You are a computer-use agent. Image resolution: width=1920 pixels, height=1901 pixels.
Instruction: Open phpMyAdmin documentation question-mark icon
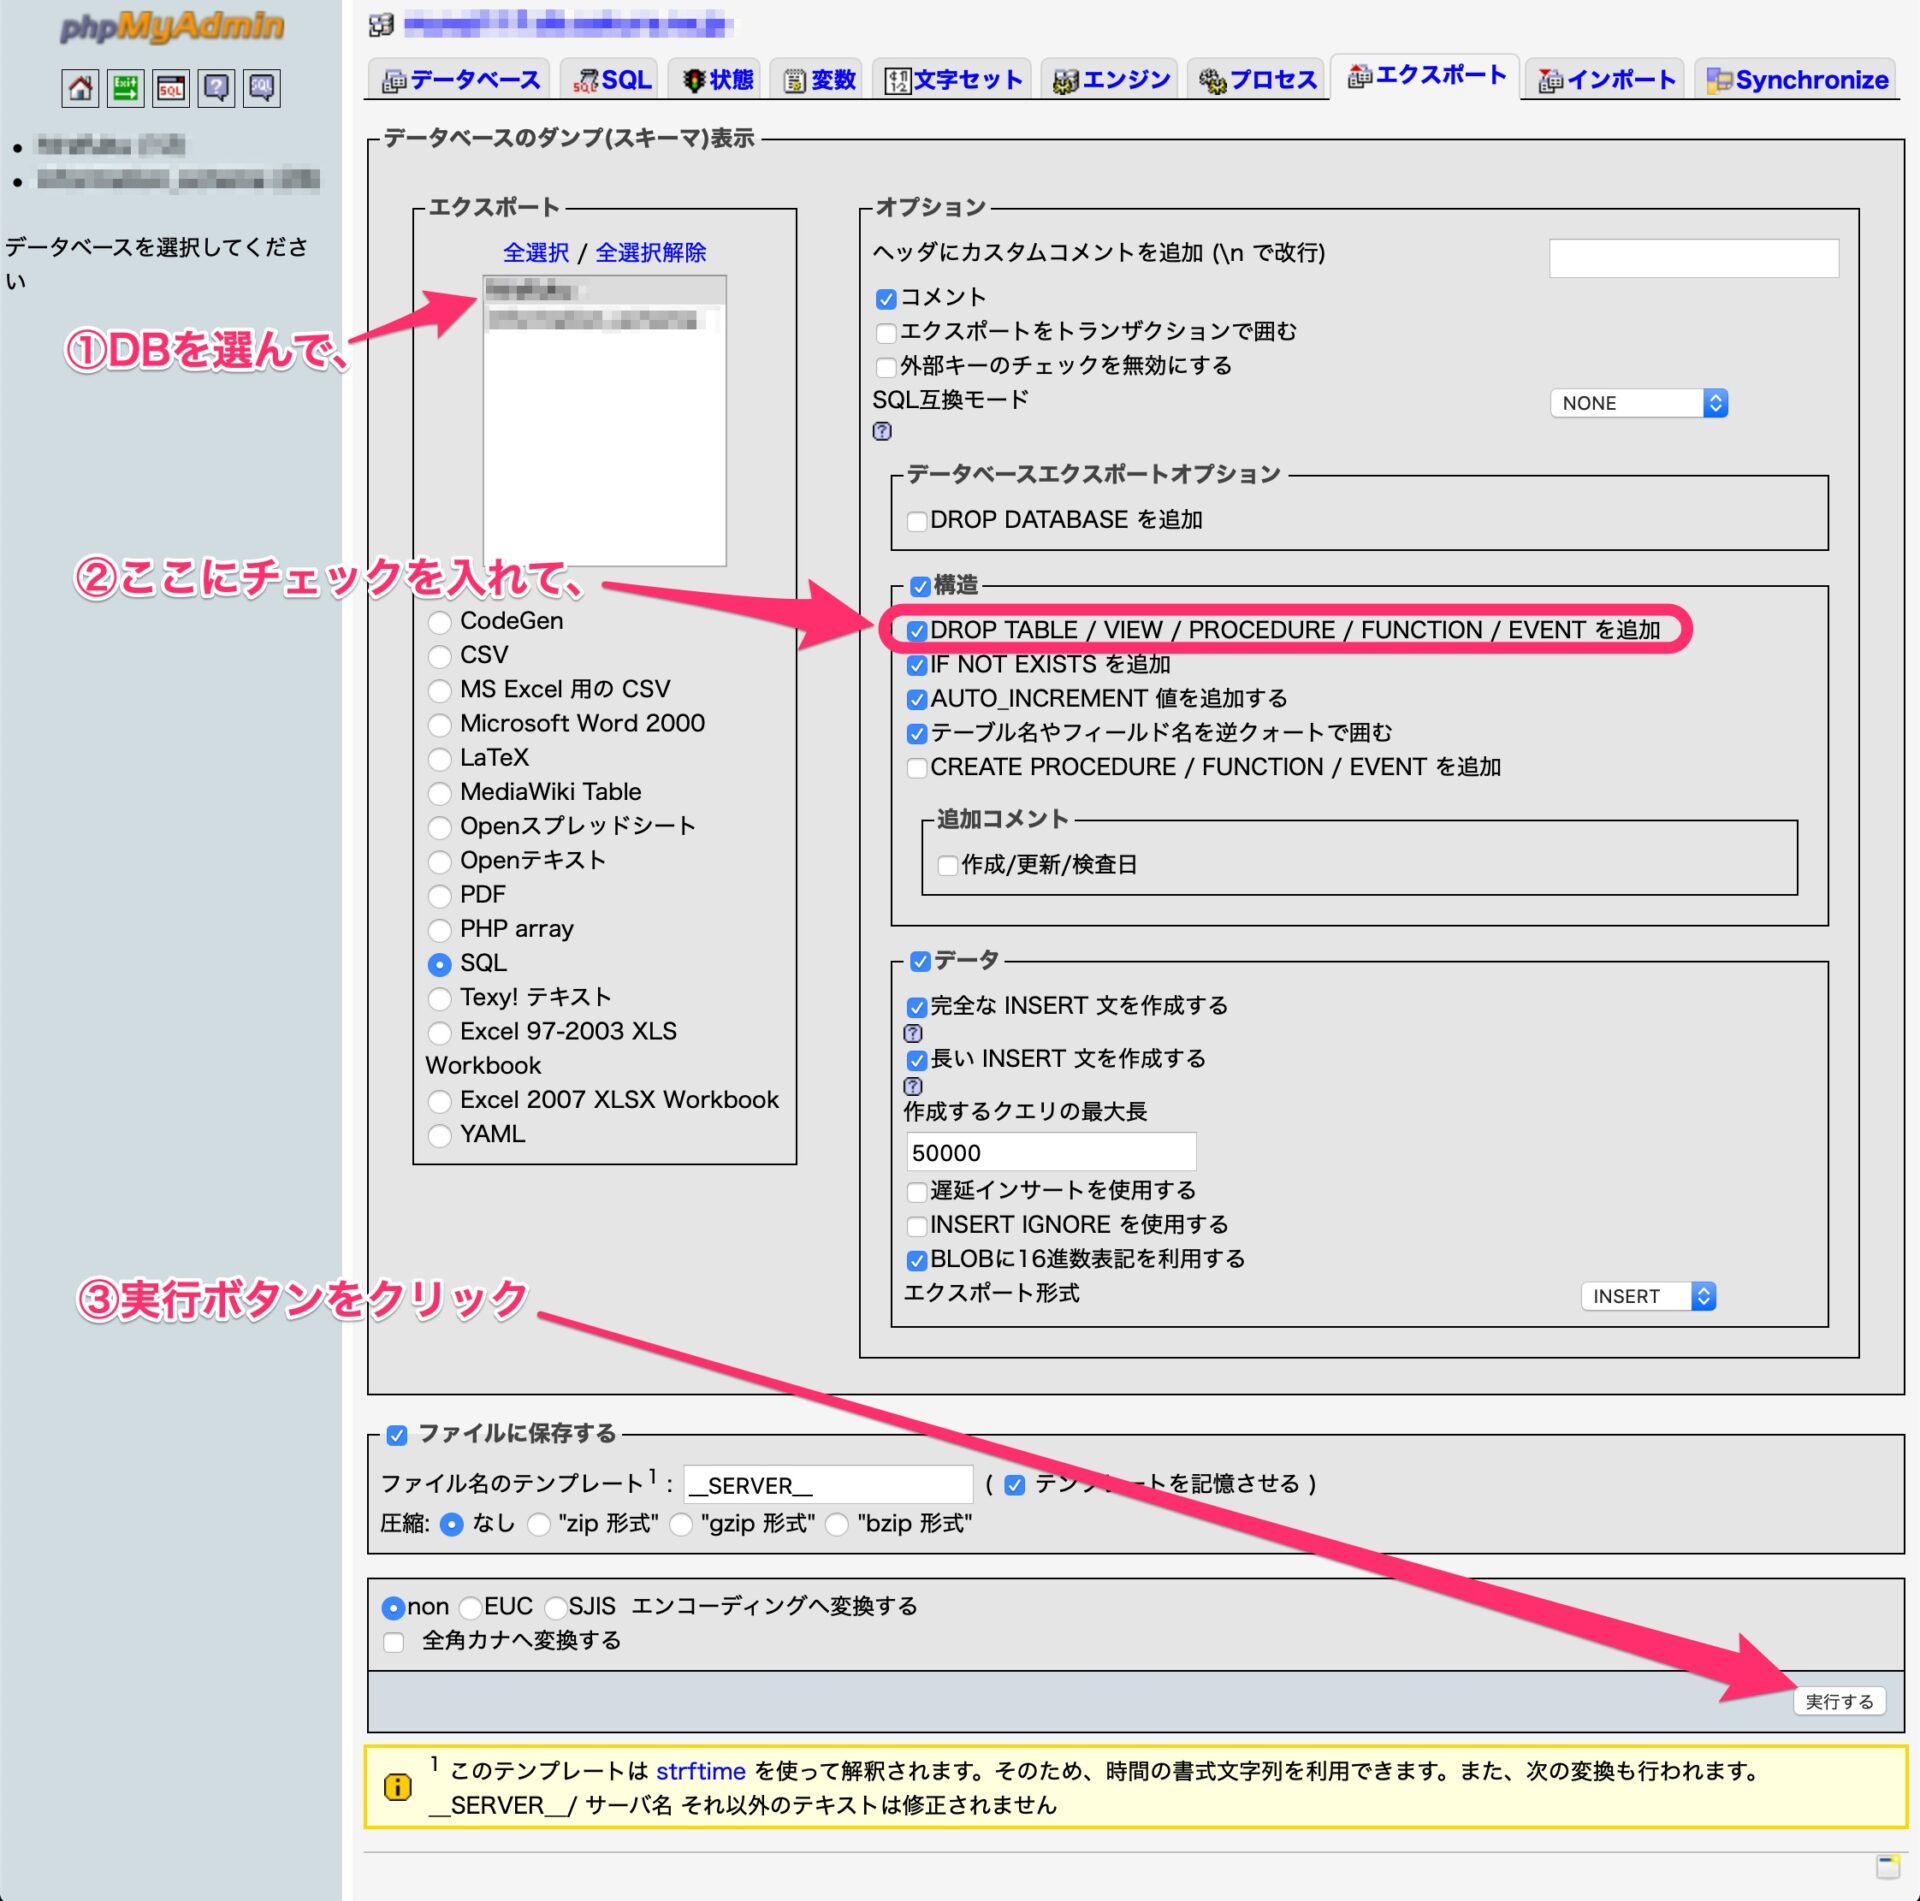point(216,88)
